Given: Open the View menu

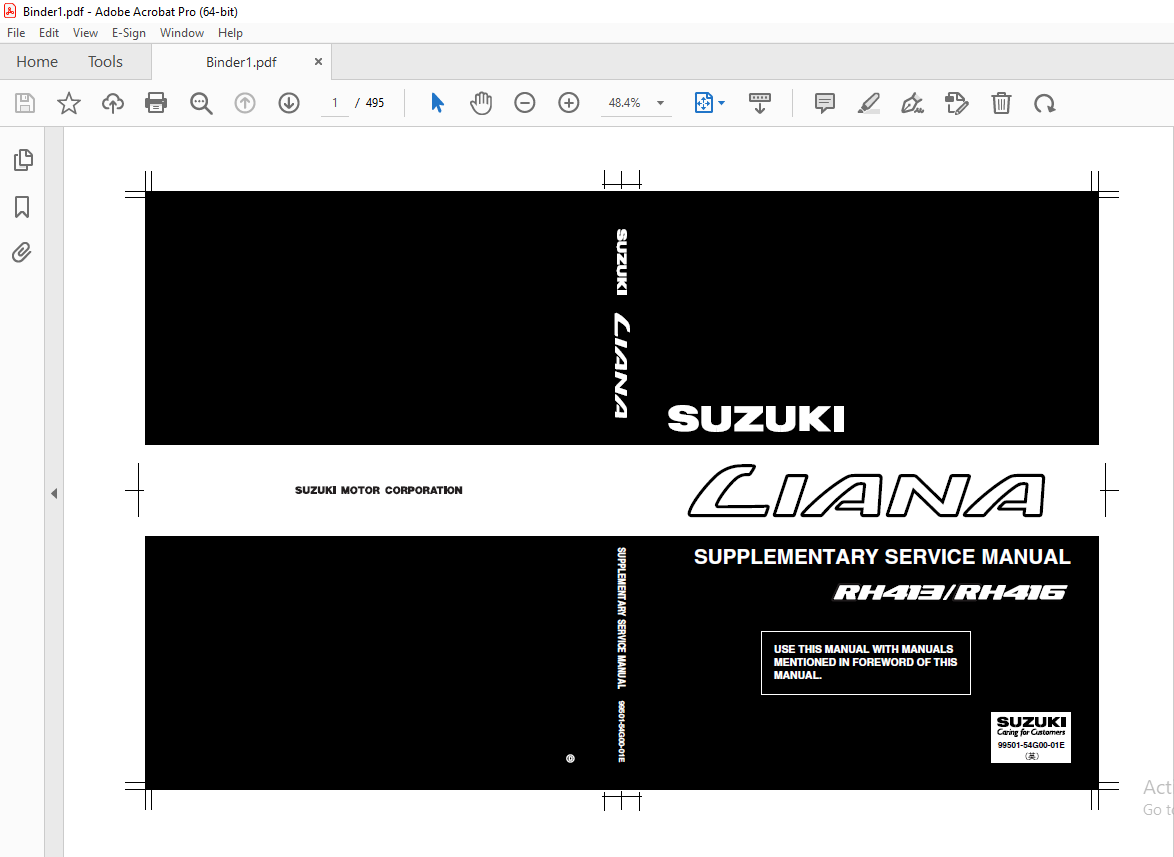Looking at the screenshot, I should pos(85,33).
